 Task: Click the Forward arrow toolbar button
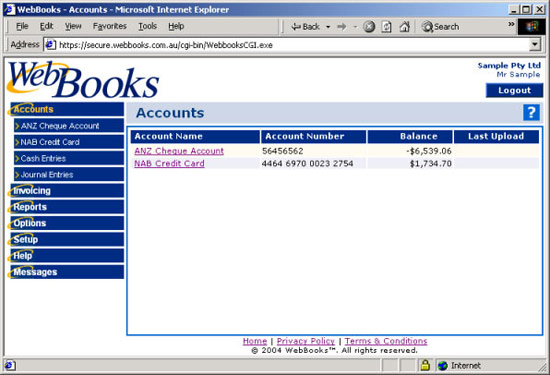point(341,27)
